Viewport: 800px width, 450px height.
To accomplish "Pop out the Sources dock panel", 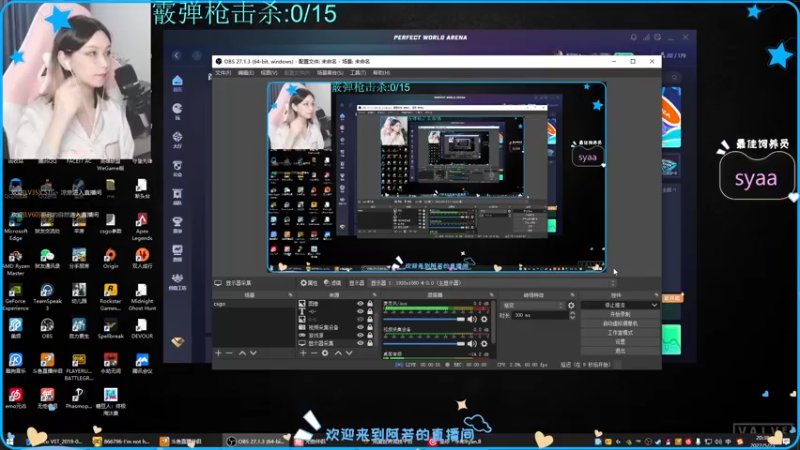I will point(374,295).
